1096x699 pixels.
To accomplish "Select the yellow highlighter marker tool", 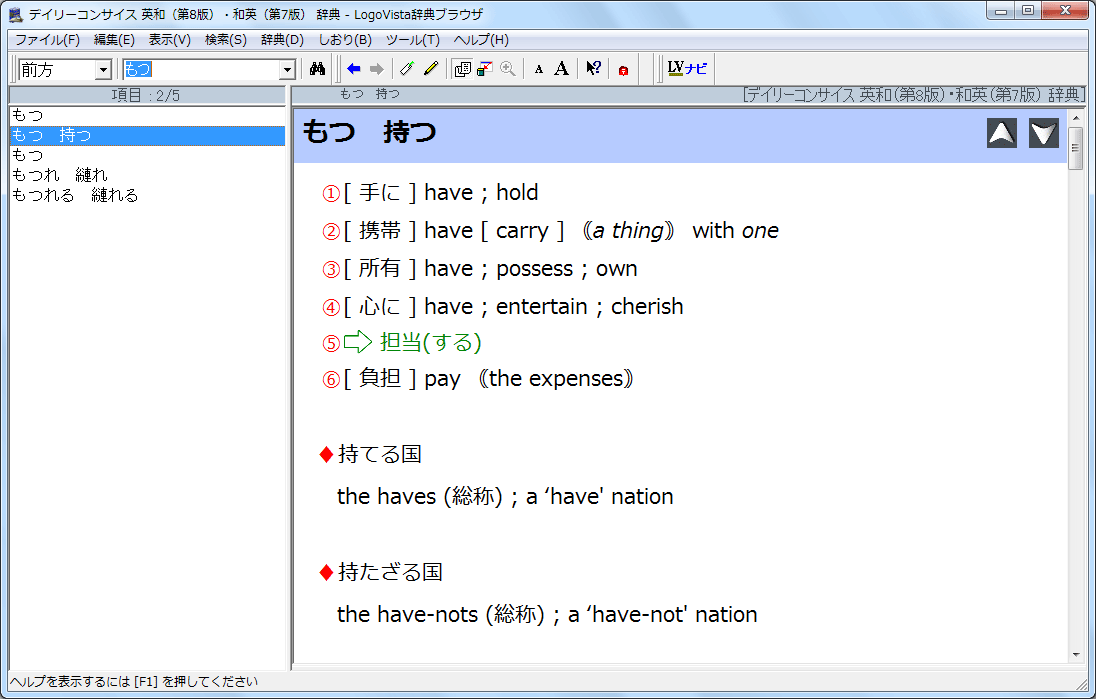I will tap(431, 69).
